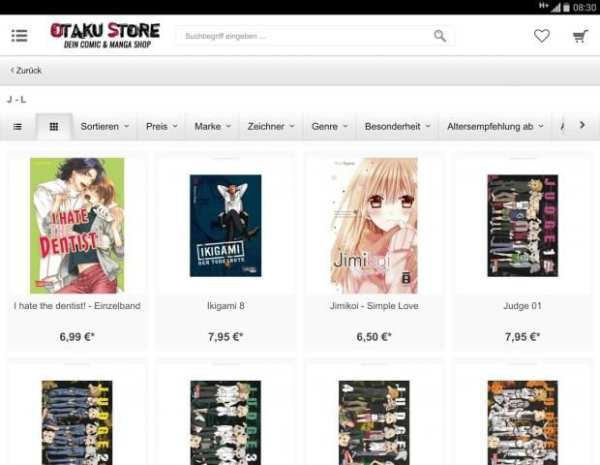Open Judge 3 cover thumbnail
This screenshot has width=600, height=465.
(x=225, y=423)
